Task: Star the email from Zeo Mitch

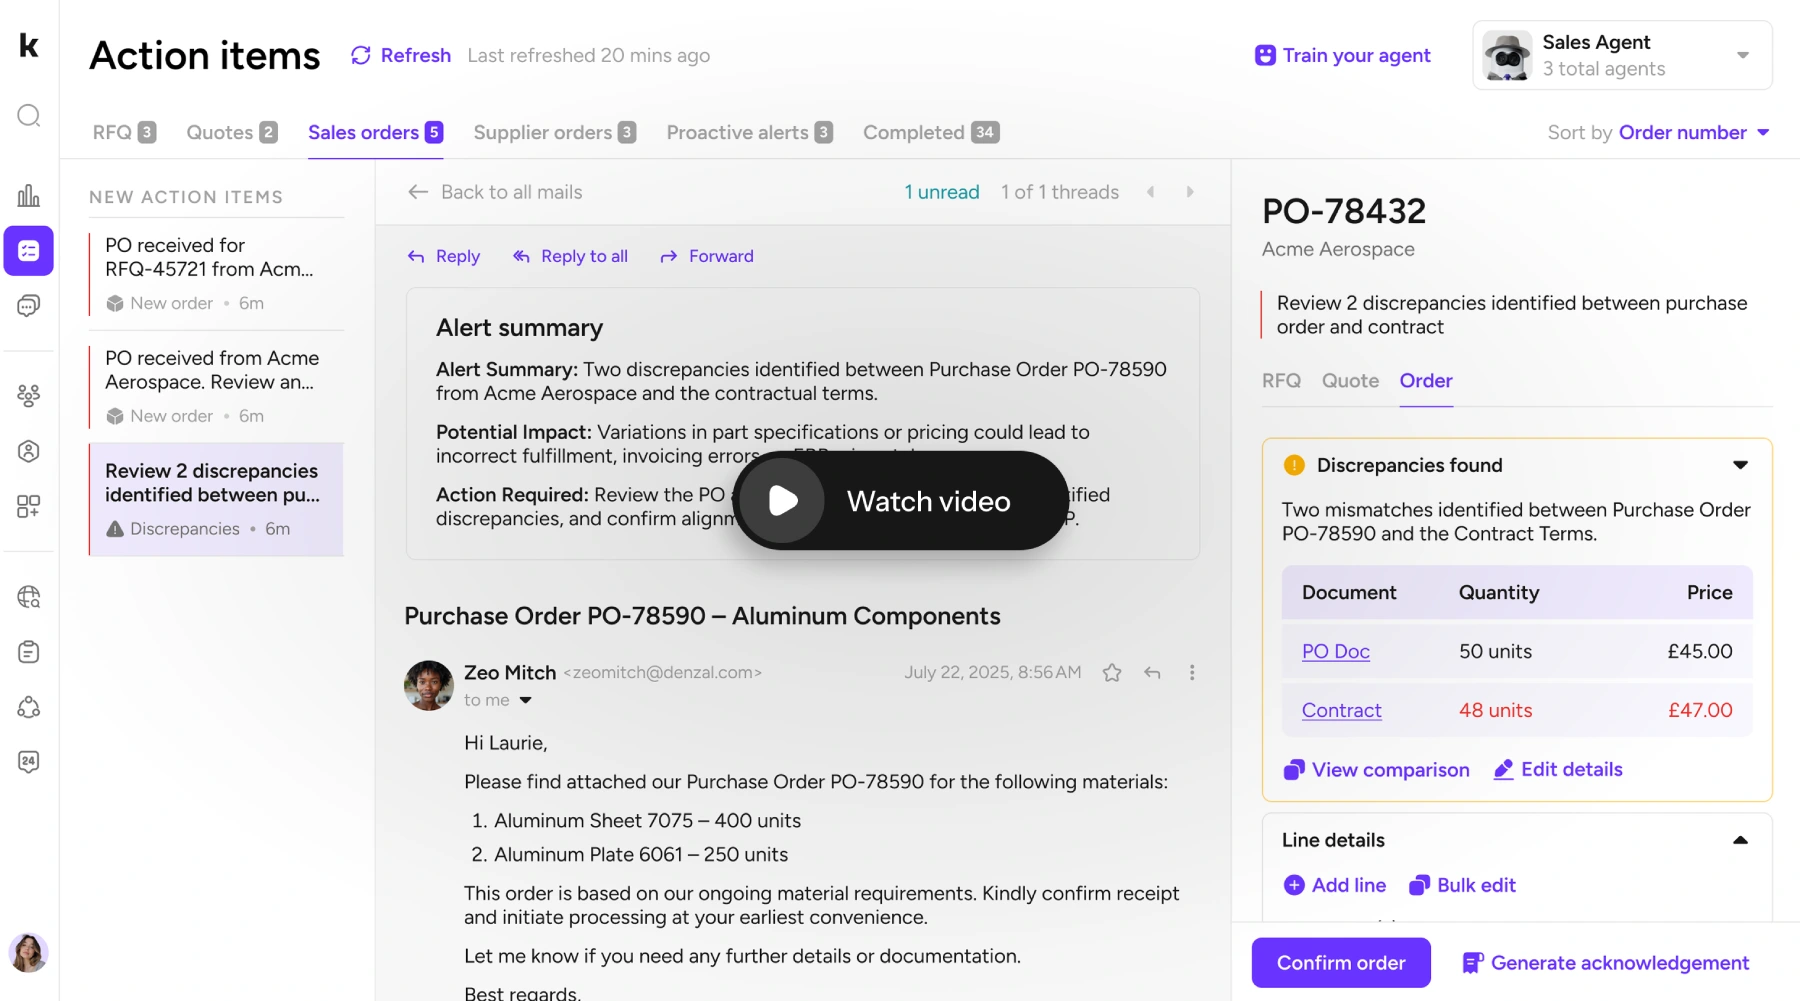Action: tap(1111, 673)
